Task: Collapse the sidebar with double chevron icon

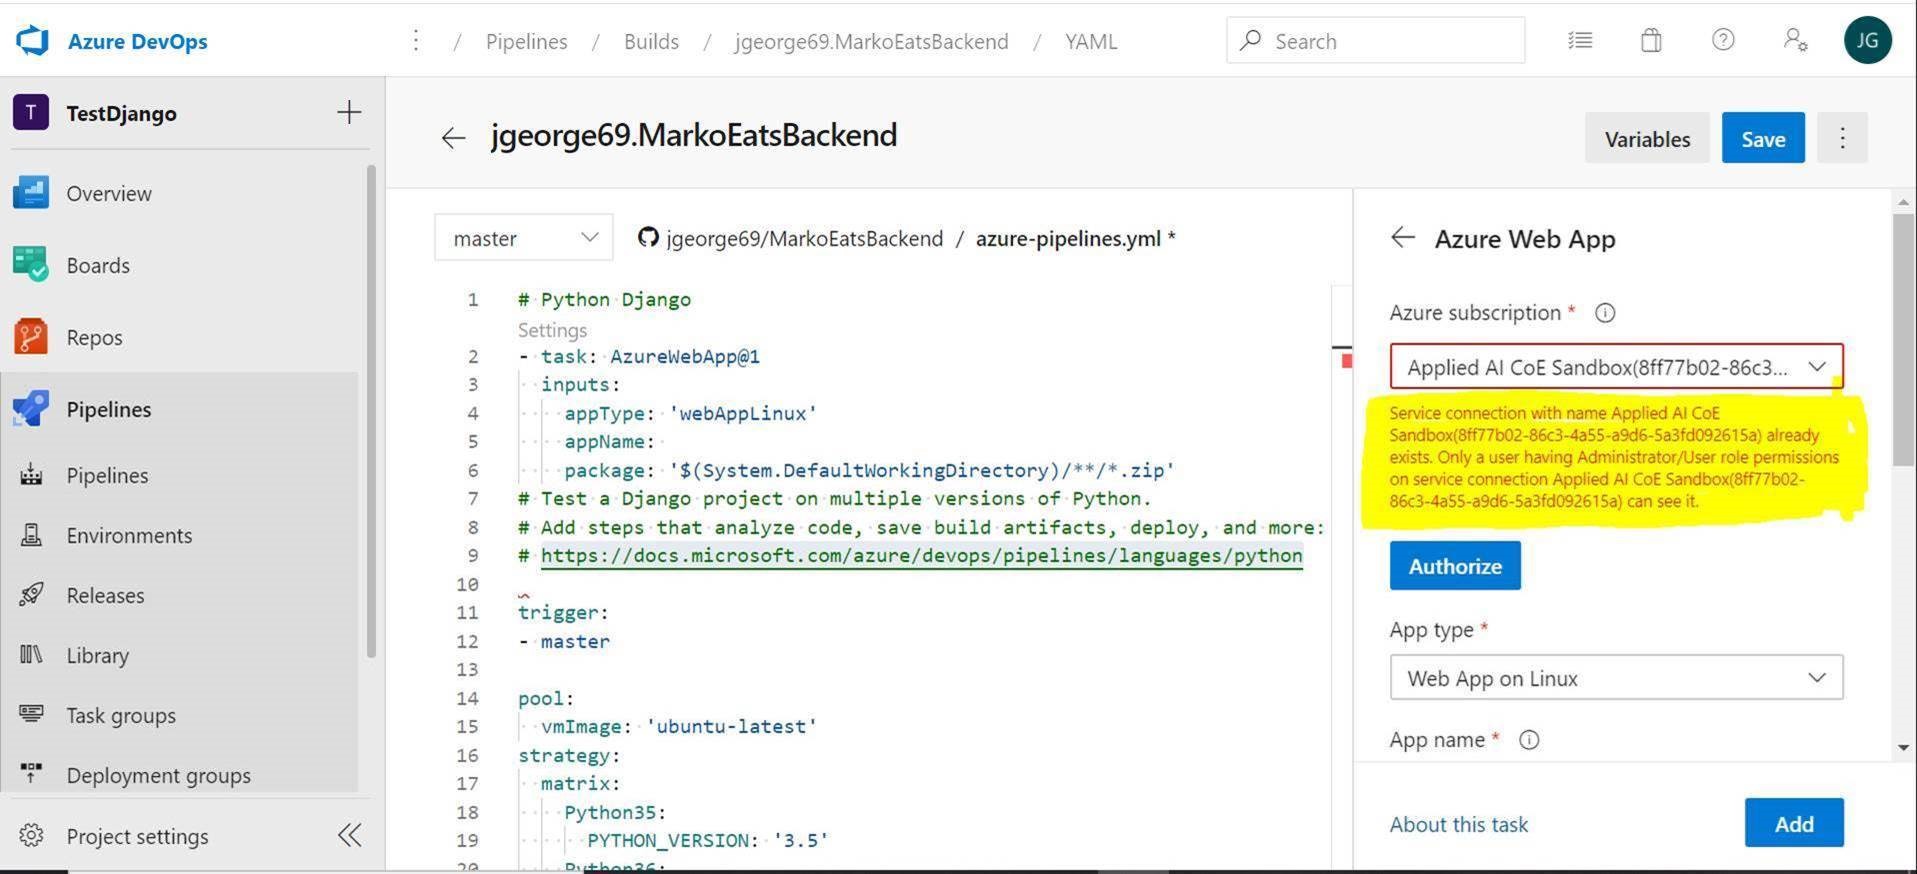Action: [x=349, y=835]
